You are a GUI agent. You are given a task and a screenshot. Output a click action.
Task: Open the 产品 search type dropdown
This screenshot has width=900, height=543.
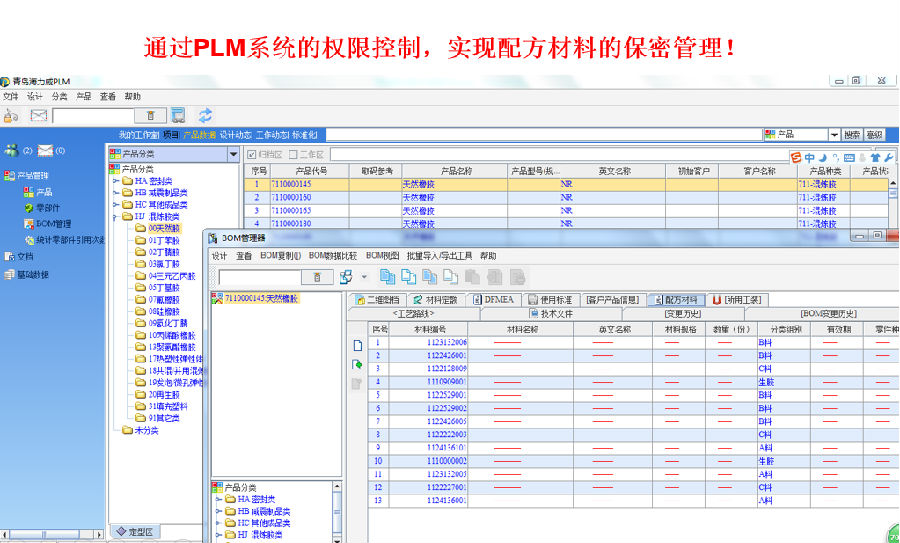[x=833, y=134]
